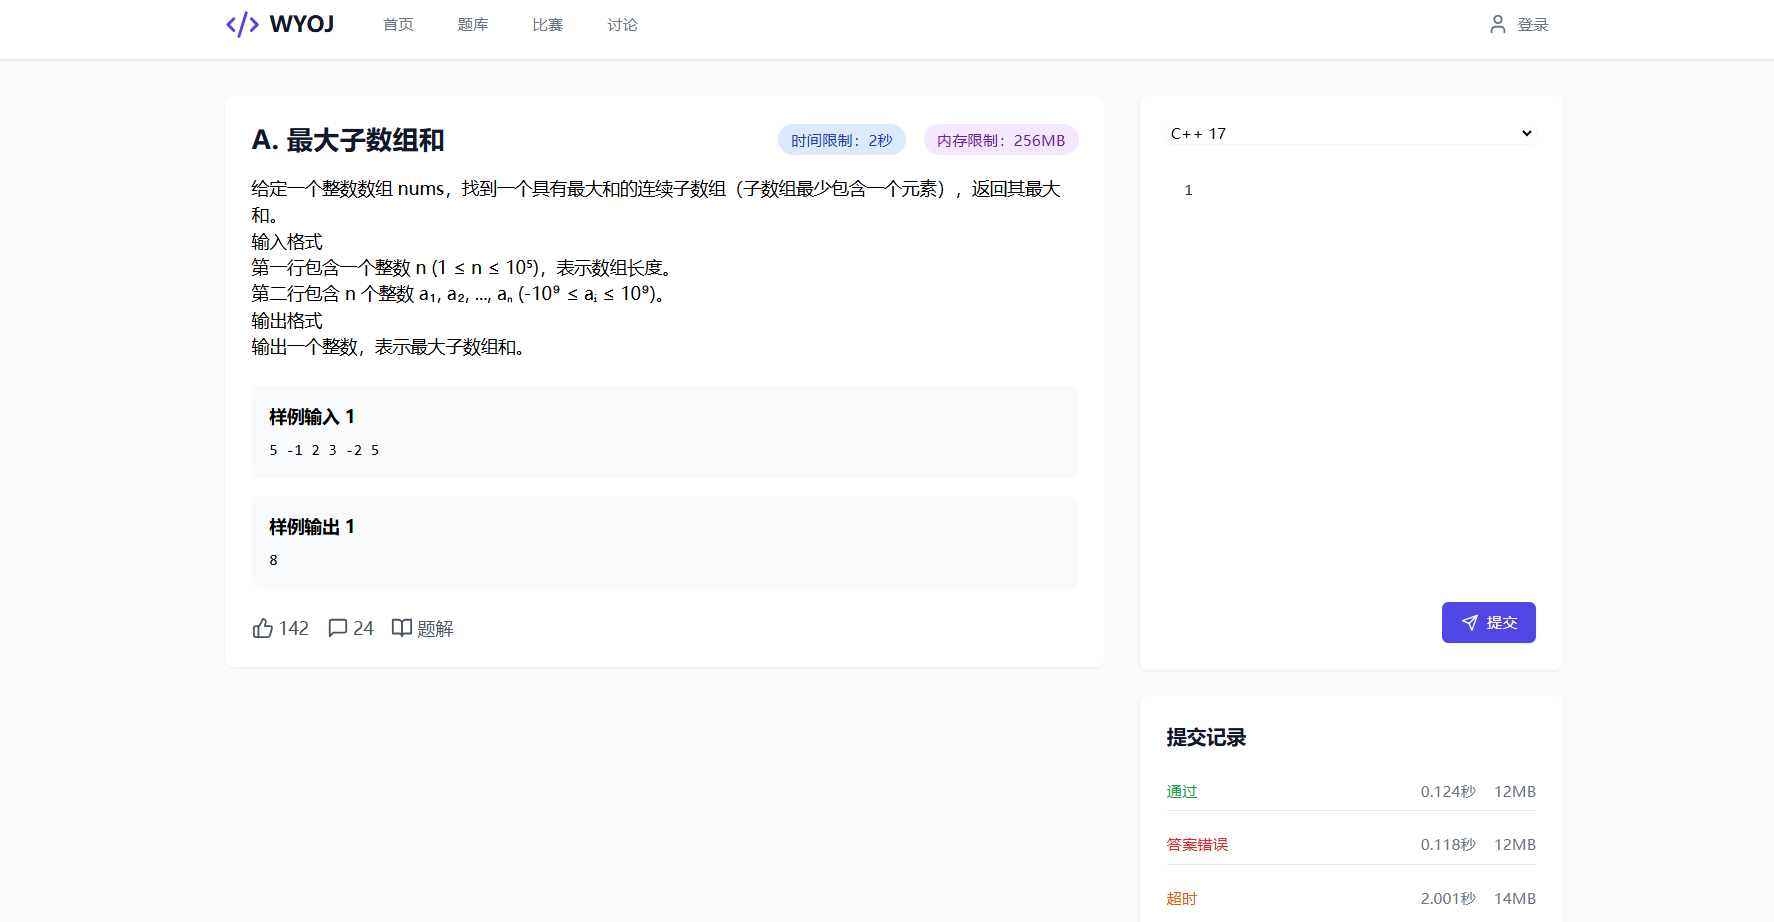Screen dimensions: 1774x922
Task: Go to the 首页 nav item
Action: click(398, 25)
